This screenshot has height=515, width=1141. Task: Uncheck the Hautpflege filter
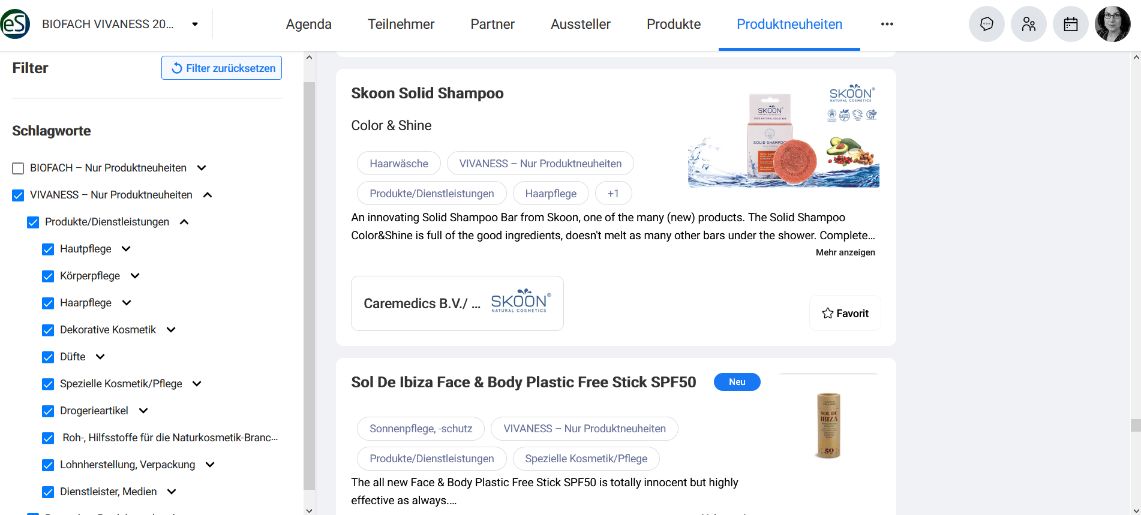48,249
